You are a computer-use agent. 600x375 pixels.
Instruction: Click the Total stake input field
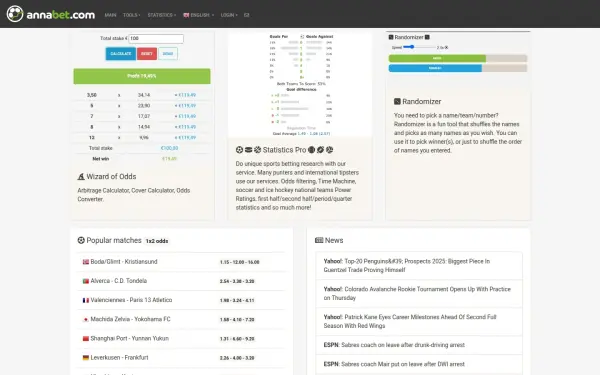(x=156, y=38)
